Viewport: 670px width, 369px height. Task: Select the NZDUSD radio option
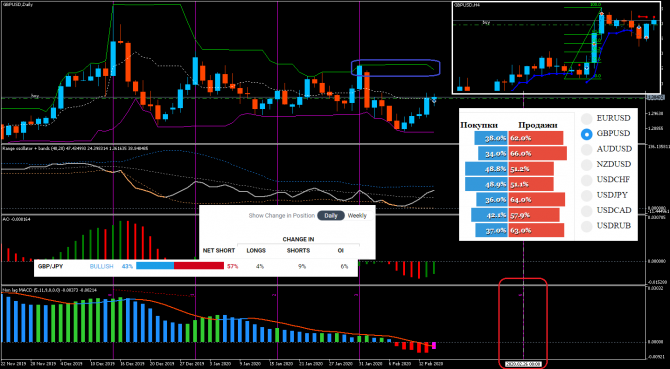point(587,164)
